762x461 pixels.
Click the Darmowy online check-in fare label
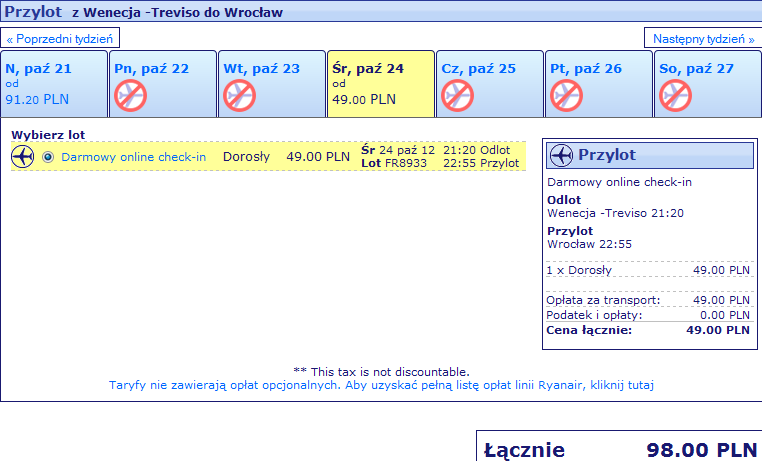tap(132, 157)
